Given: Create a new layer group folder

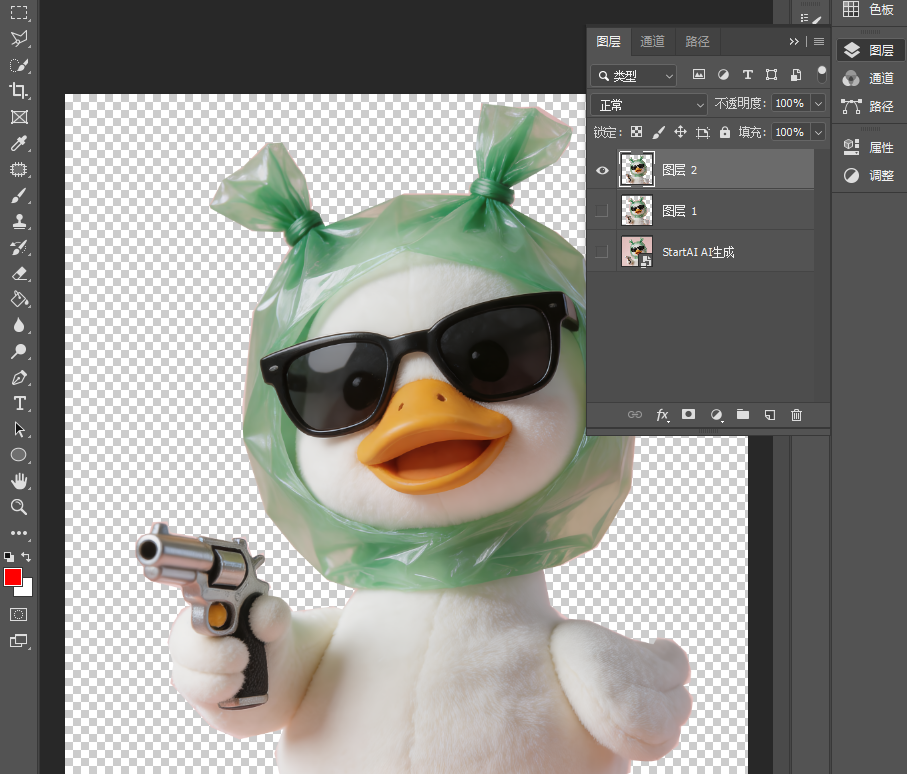Looking at the screenshot, I should [x=743, y=414].
